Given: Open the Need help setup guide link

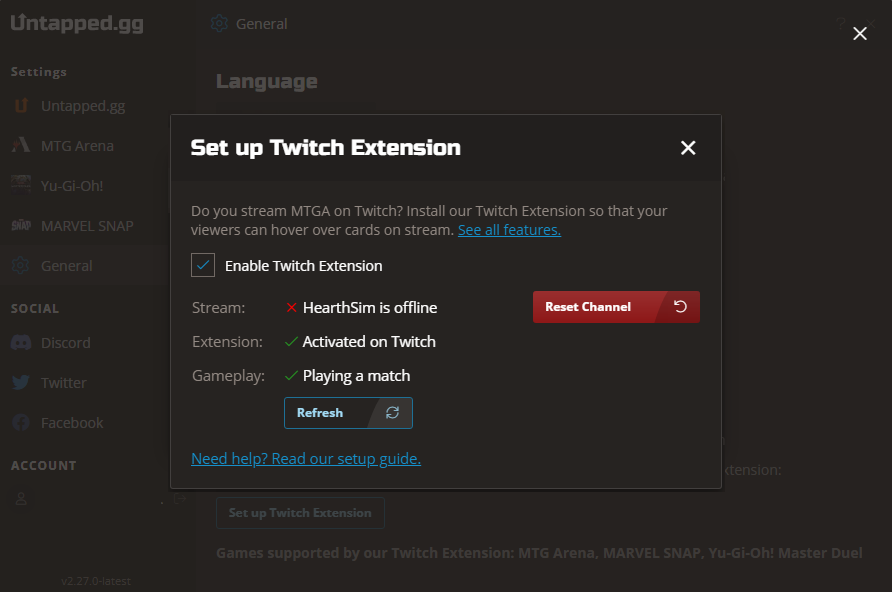Looking at the screenshot, I should (x=306, y=458).
